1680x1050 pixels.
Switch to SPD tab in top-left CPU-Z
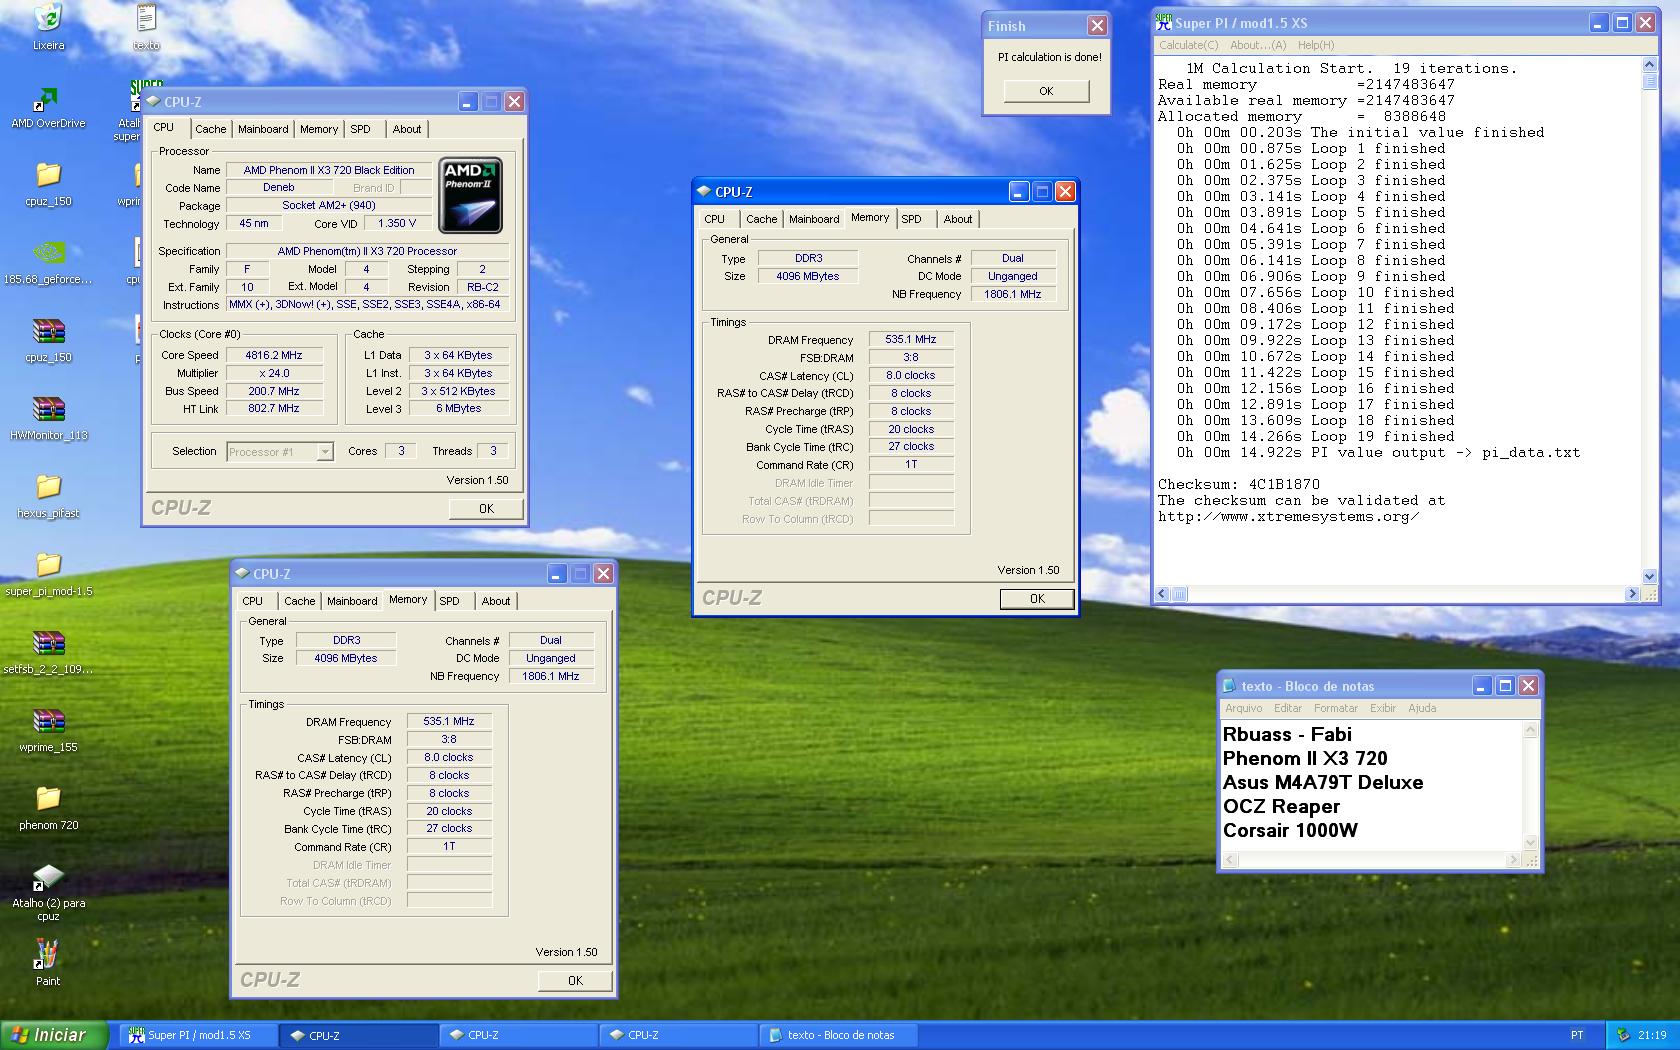361,129
